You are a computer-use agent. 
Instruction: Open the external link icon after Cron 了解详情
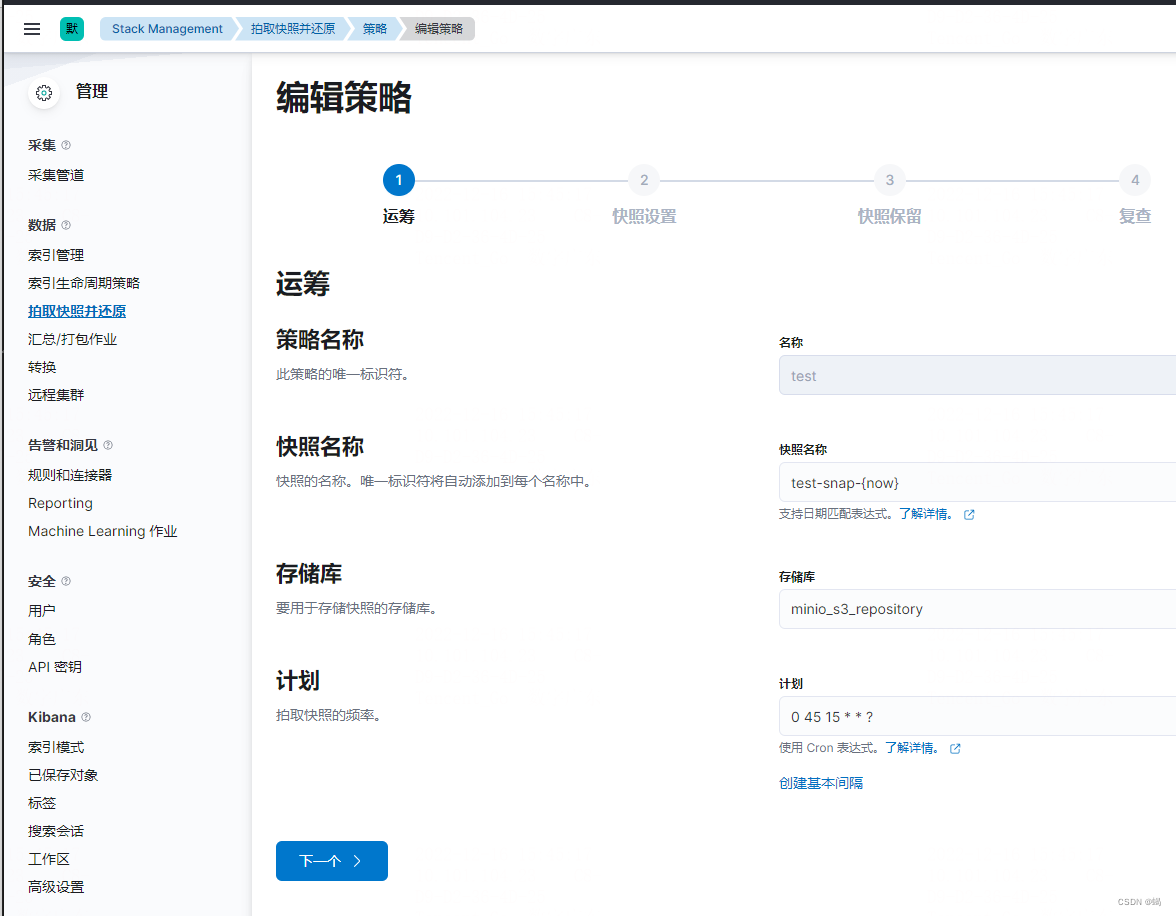click(955, 747)
